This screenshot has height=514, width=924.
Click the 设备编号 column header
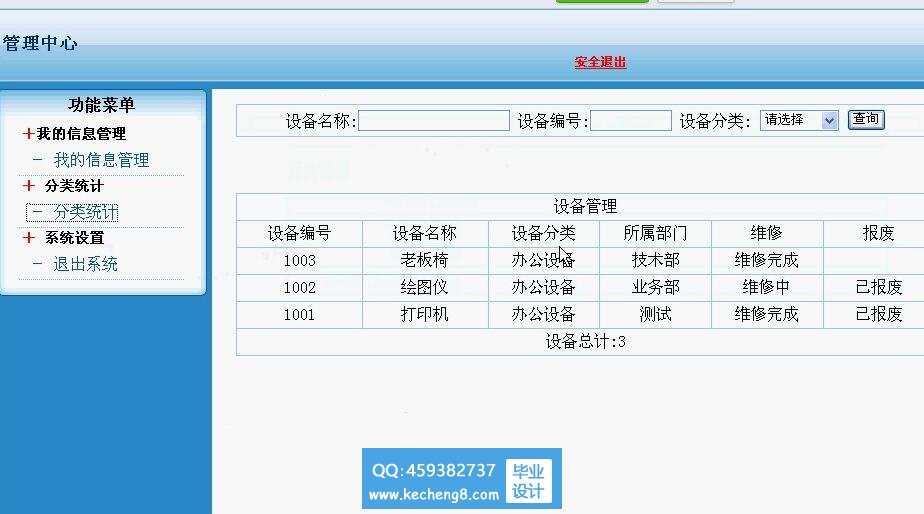[299, 233]
